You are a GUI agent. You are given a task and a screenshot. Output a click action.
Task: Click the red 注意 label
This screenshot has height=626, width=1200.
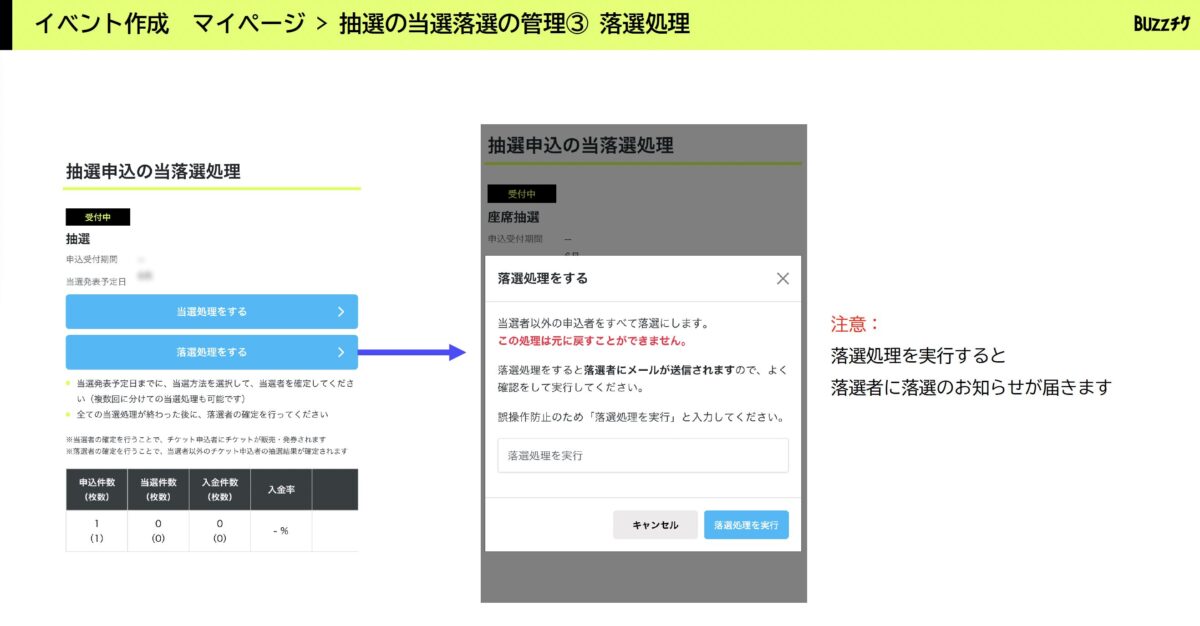tap(855, 325)
